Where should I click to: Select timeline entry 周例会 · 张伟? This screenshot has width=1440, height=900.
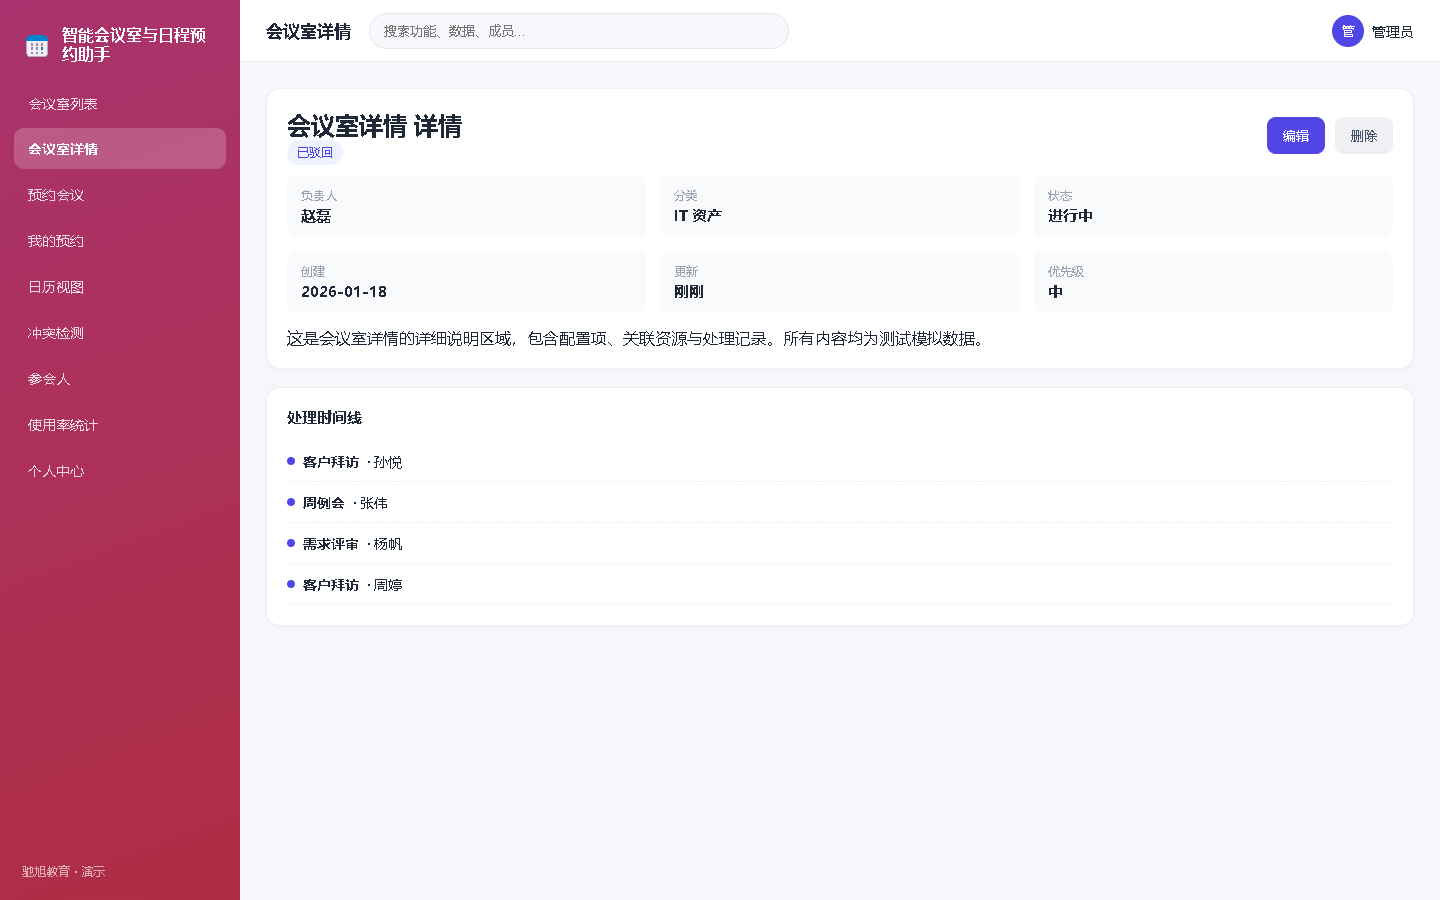pos(840,503)
